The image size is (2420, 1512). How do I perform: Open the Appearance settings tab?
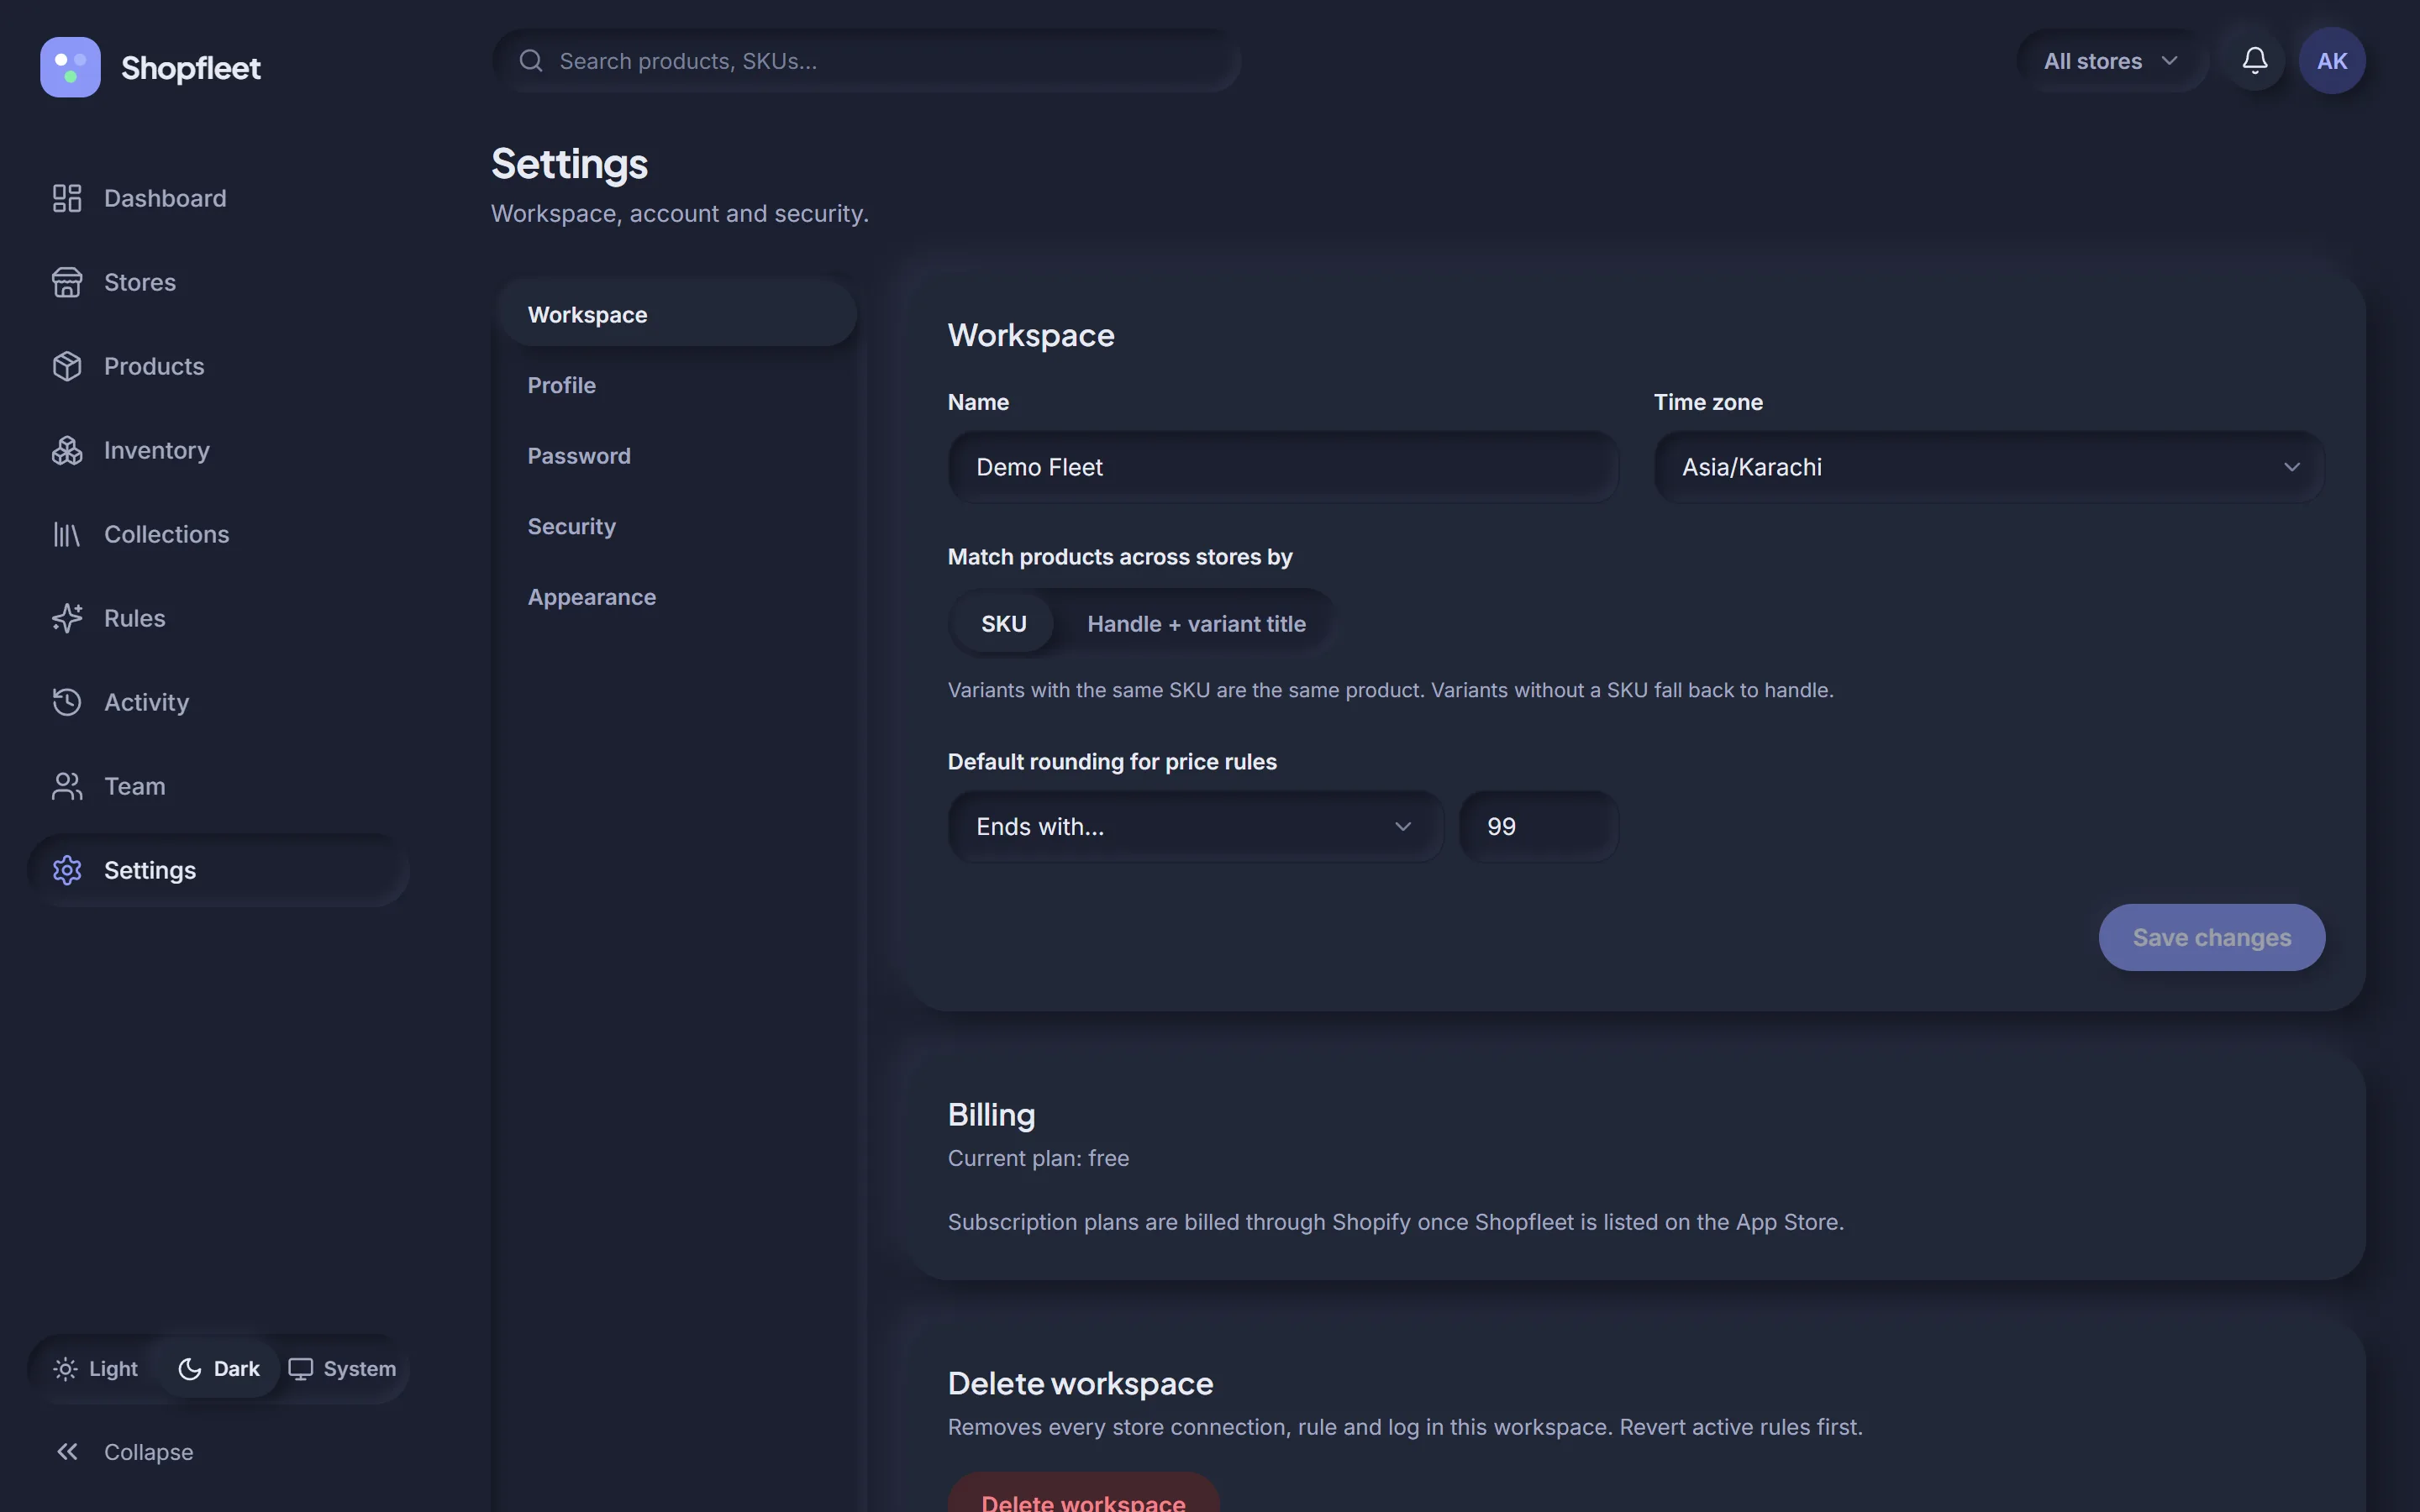677,597
